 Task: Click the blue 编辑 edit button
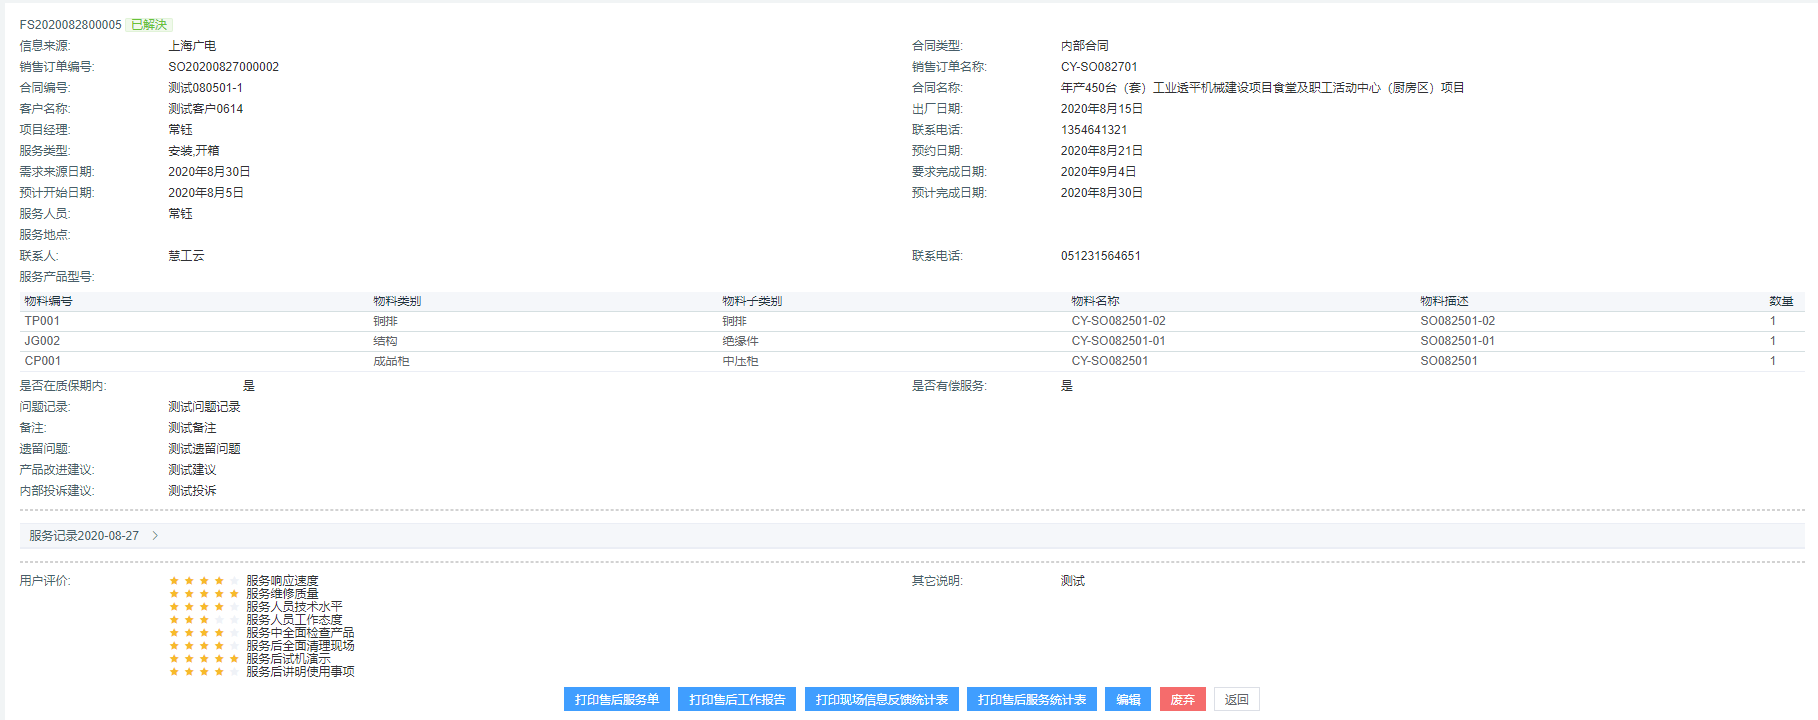tap(1128, 700)
